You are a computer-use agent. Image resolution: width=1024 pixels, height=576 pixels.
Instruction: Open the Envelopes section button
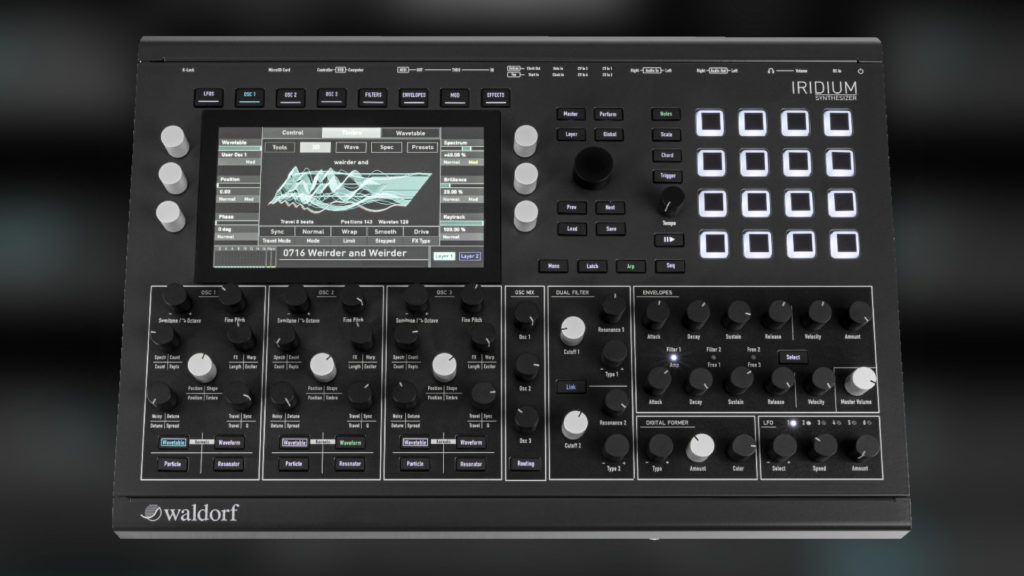pyautogui.click(x=414, y=97)
